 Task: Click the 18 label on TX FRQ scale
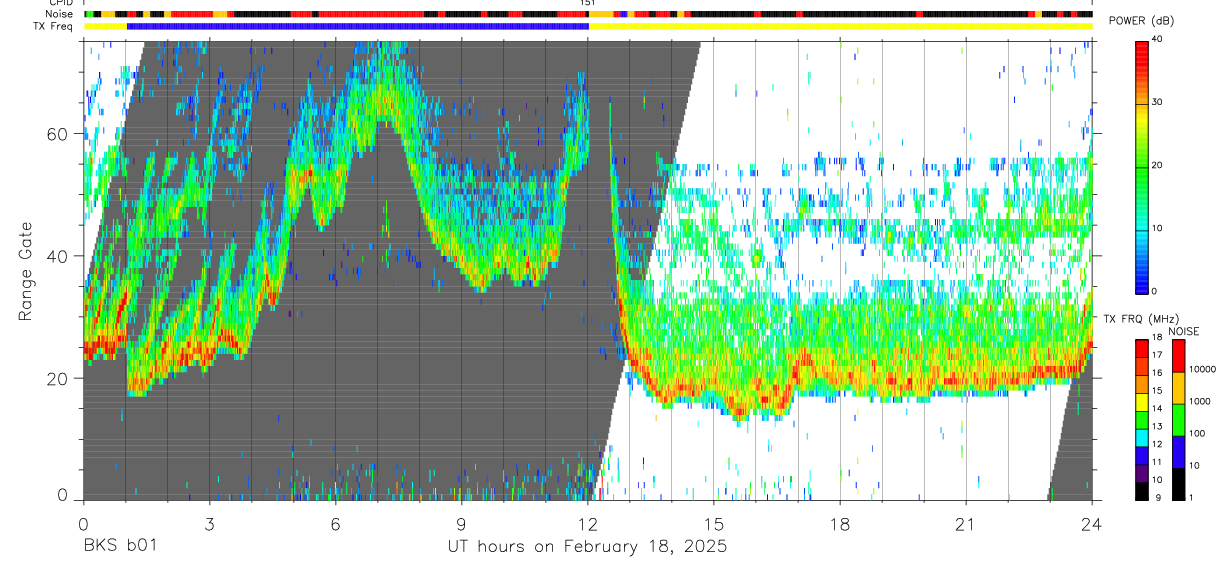tap(1157, 338)
